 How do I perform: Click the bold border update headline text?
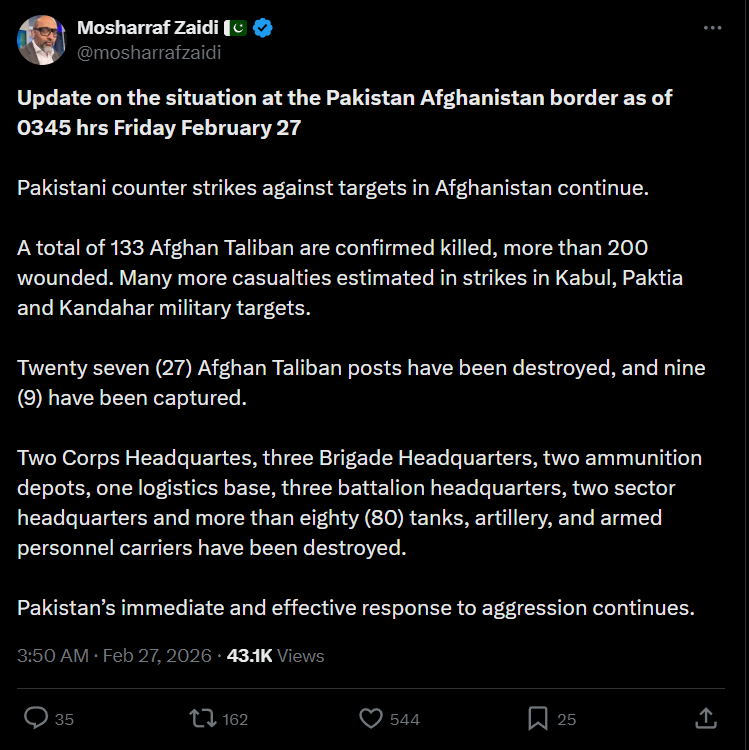click(344, 113)
